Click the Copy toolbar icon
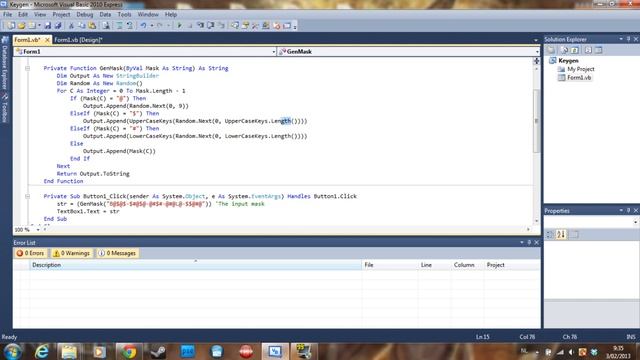The width and height of the screenshot is (640, 360). (x=82, y=26)
